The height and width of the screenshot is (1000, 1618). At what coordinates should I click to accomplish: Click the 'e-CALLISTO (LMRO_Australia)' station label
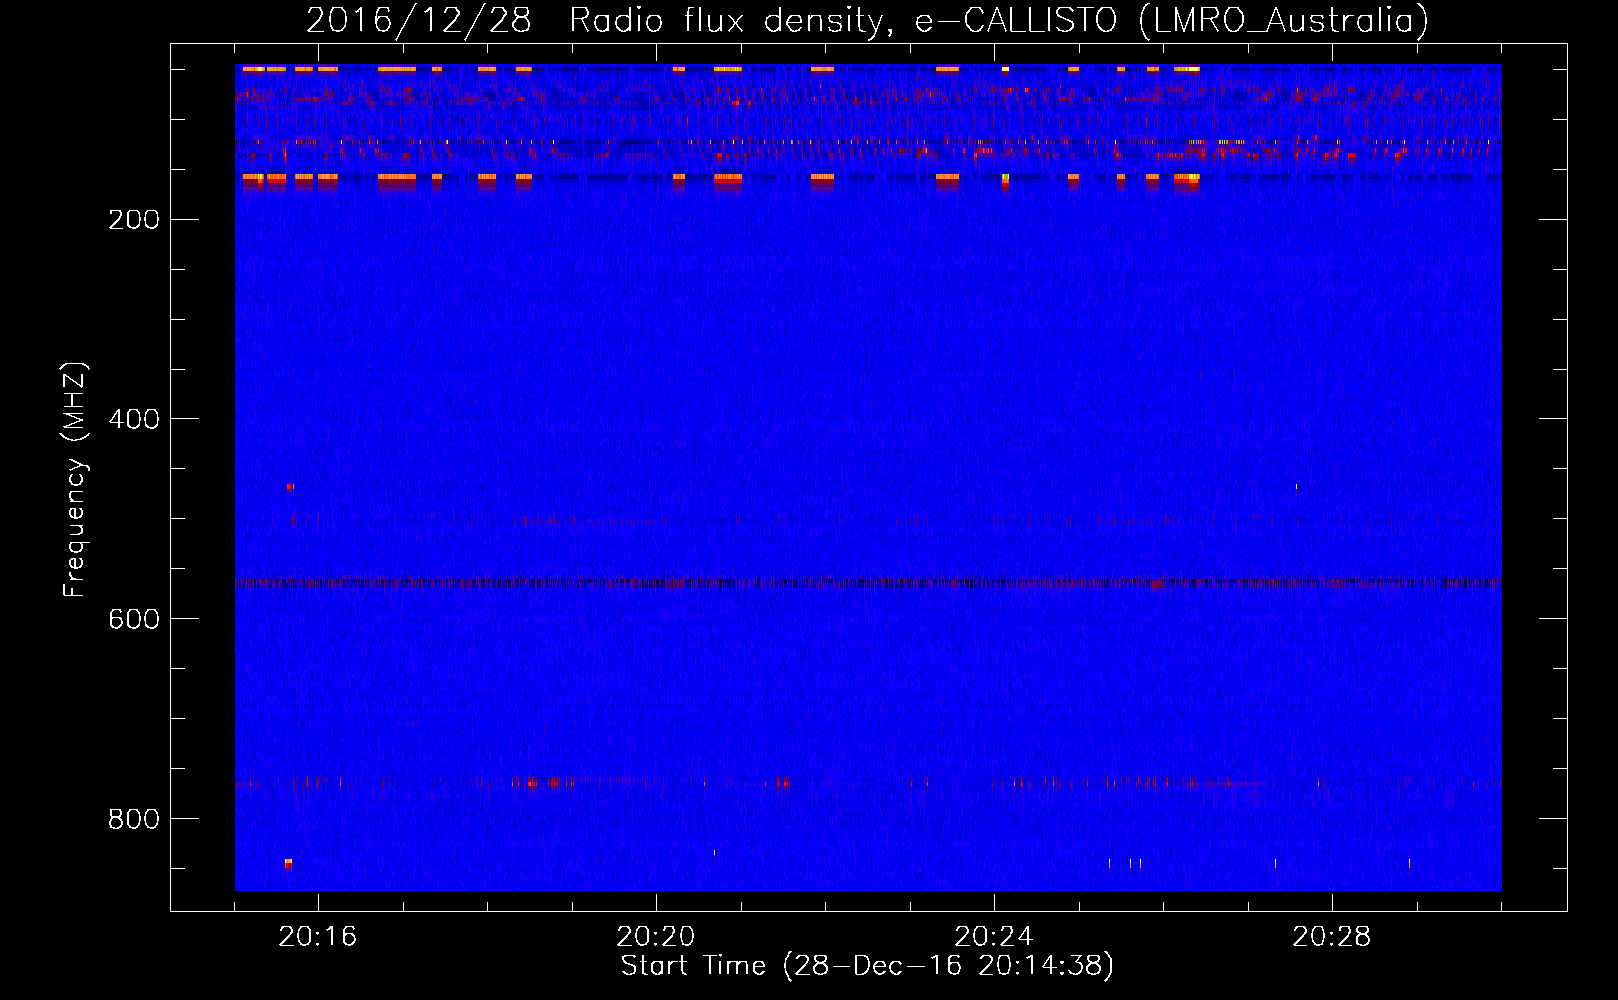click(x=1172, y=20)
